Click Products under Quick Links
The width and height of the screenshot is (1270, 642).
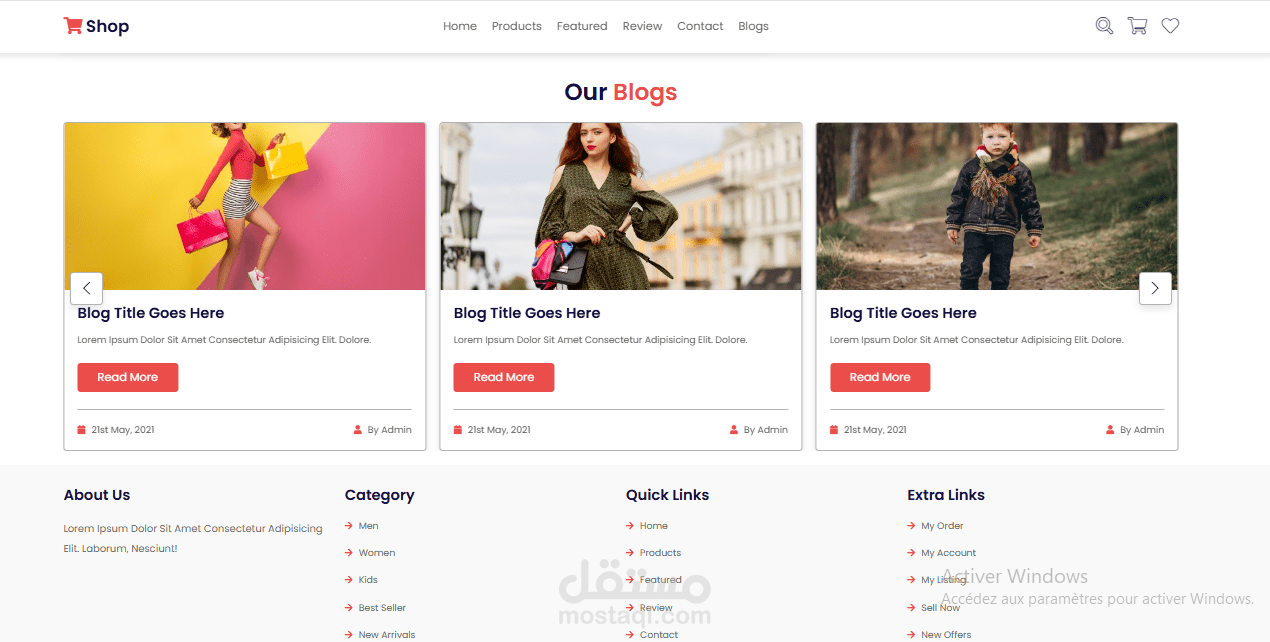point(654,553)
